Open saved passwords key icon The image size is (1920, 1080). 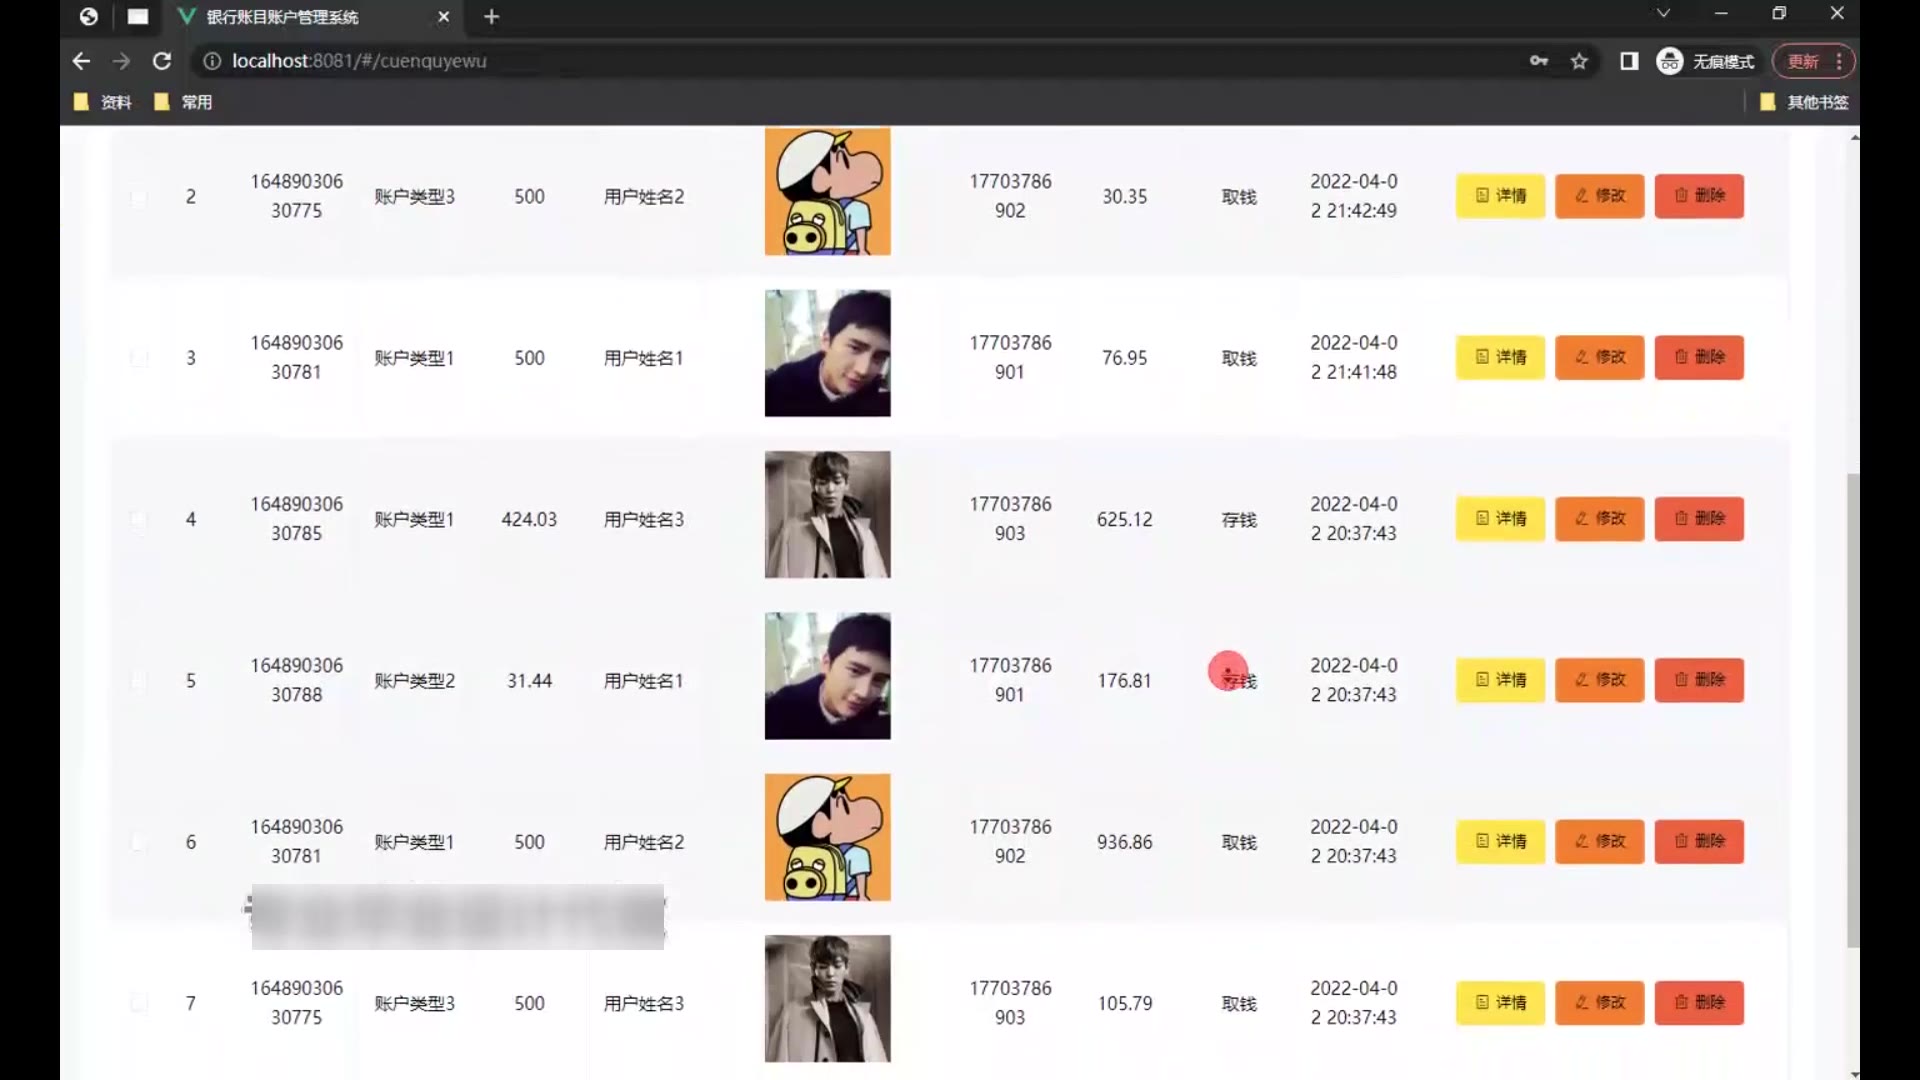[1539, 61]
